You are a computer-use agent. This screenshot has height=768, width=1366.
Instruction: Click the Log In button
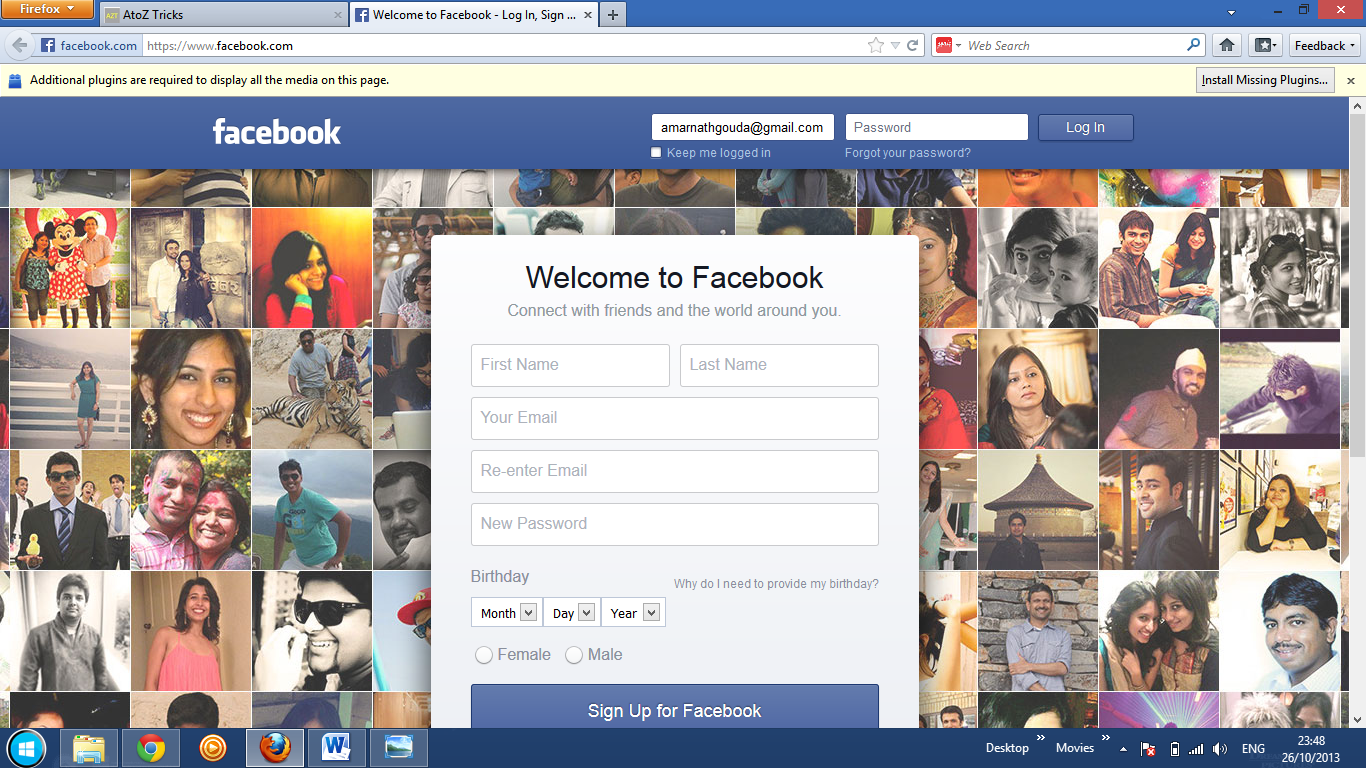pyautogui.click(x=1085, y=127)
